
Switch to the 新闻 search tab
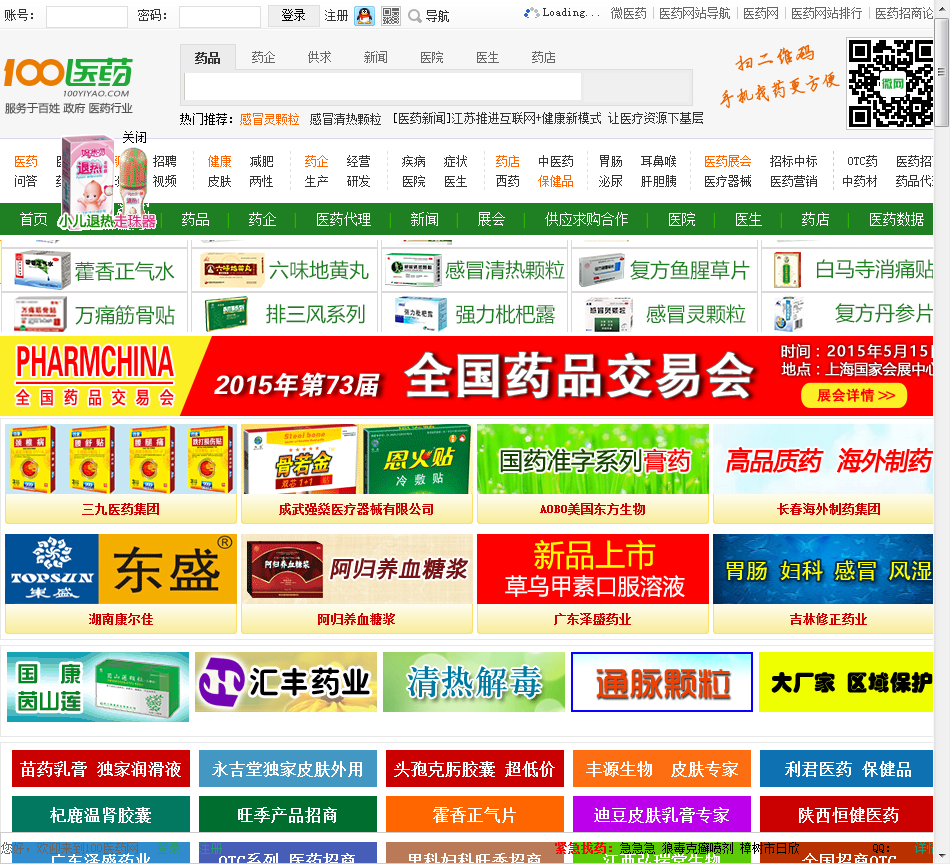(376, 58)
